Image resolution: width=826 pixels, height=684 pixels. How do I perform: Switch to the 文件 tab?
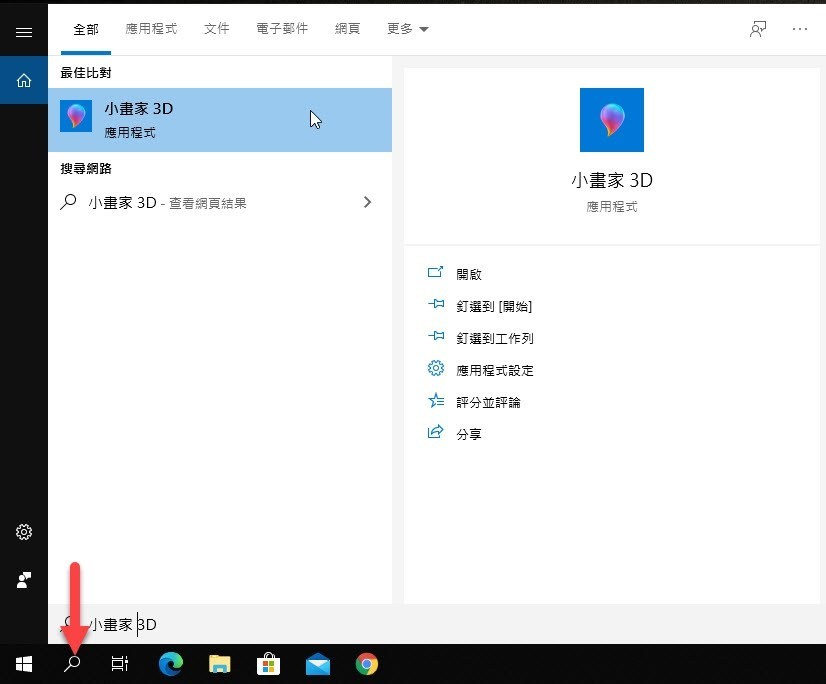[217, 28]
